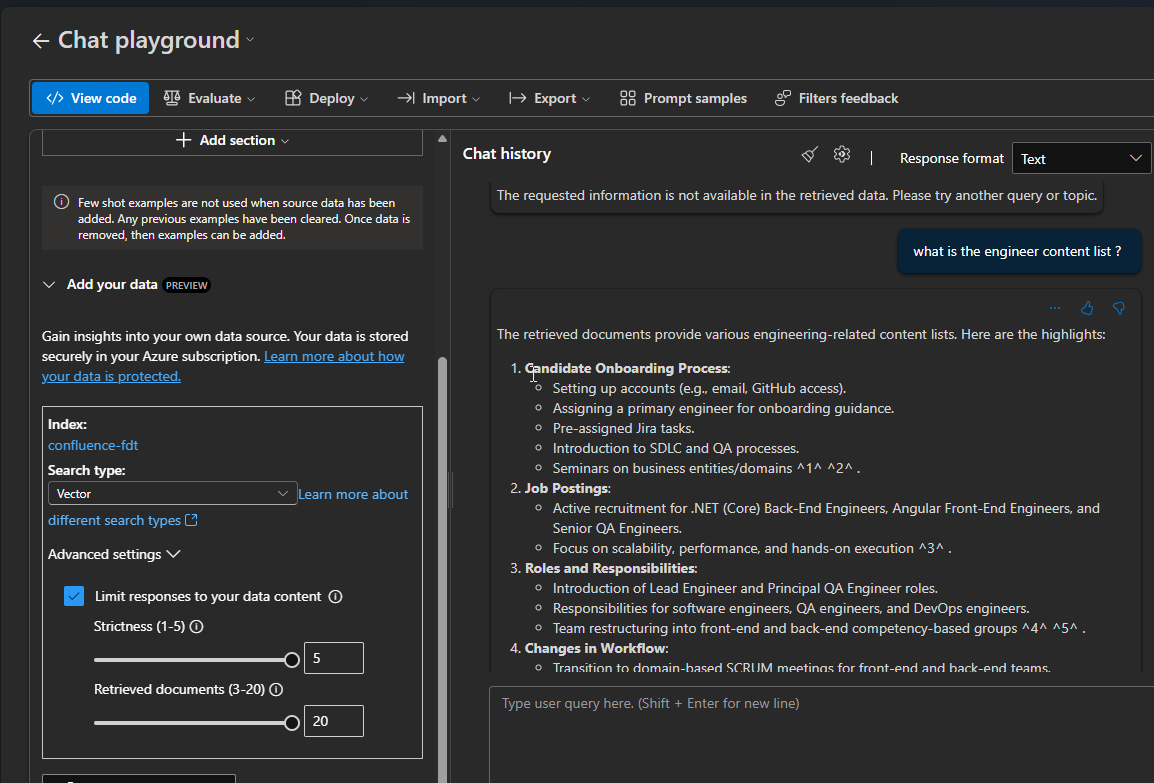Image resolution: width=1154 pixels, height=783 pixels.
Task: Click the 'Chat history' heading
Action: tap(506, 154)
